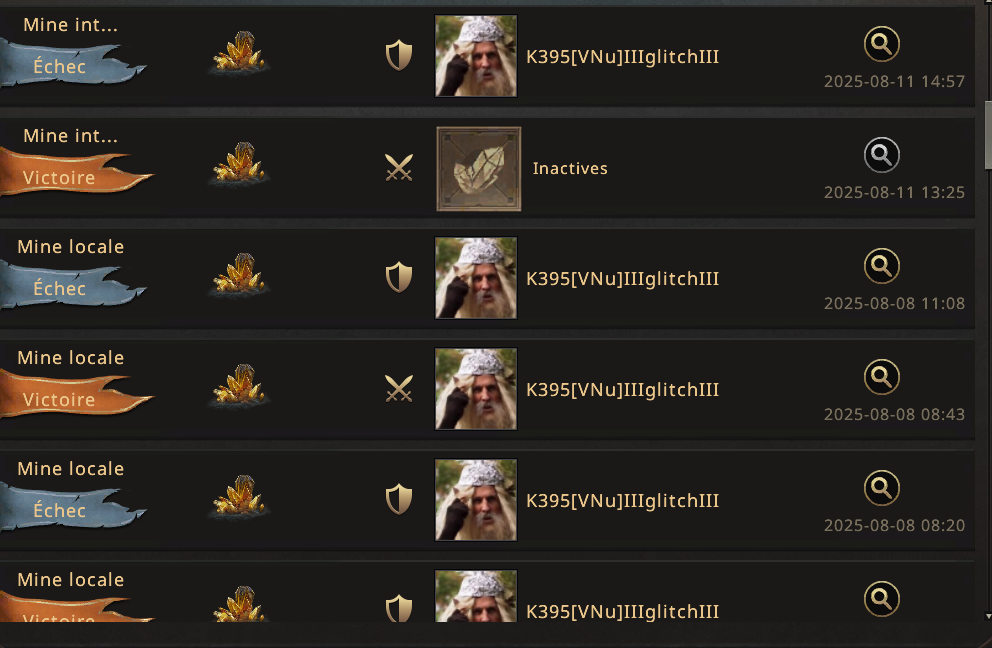Open player name K395[VNu]IIIglitchIII at 11:08

pyautogui.click(x=623, y=278)
